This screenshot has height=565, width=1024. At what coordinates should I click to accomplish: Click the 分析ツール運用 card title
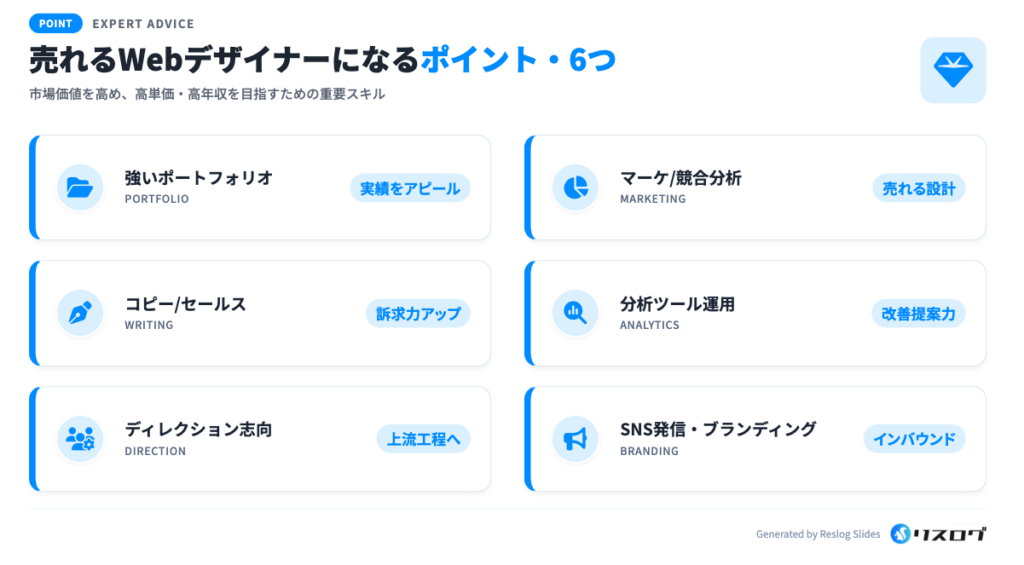click(x=677, y=304)
